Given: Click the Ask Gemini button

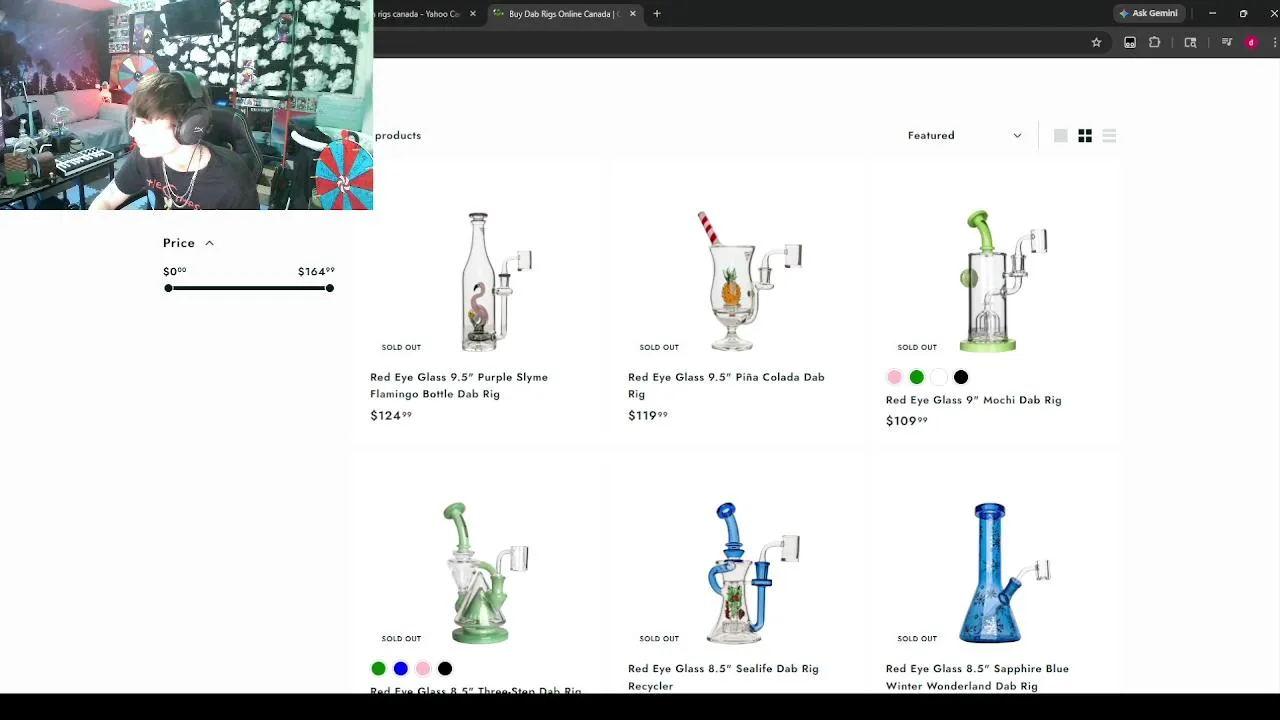Looking at the screenshot, I should (1148, 13).
